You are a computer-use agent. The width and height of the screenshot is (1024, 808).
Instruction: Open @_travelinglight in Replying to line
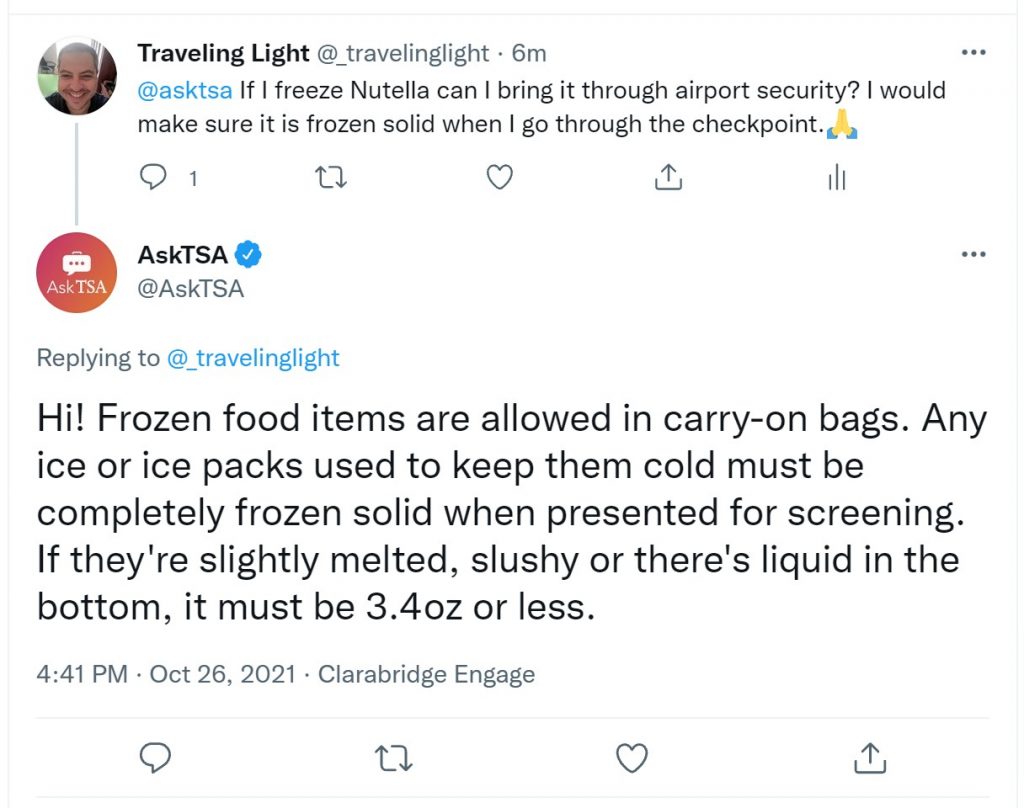(x=253, y=358)
